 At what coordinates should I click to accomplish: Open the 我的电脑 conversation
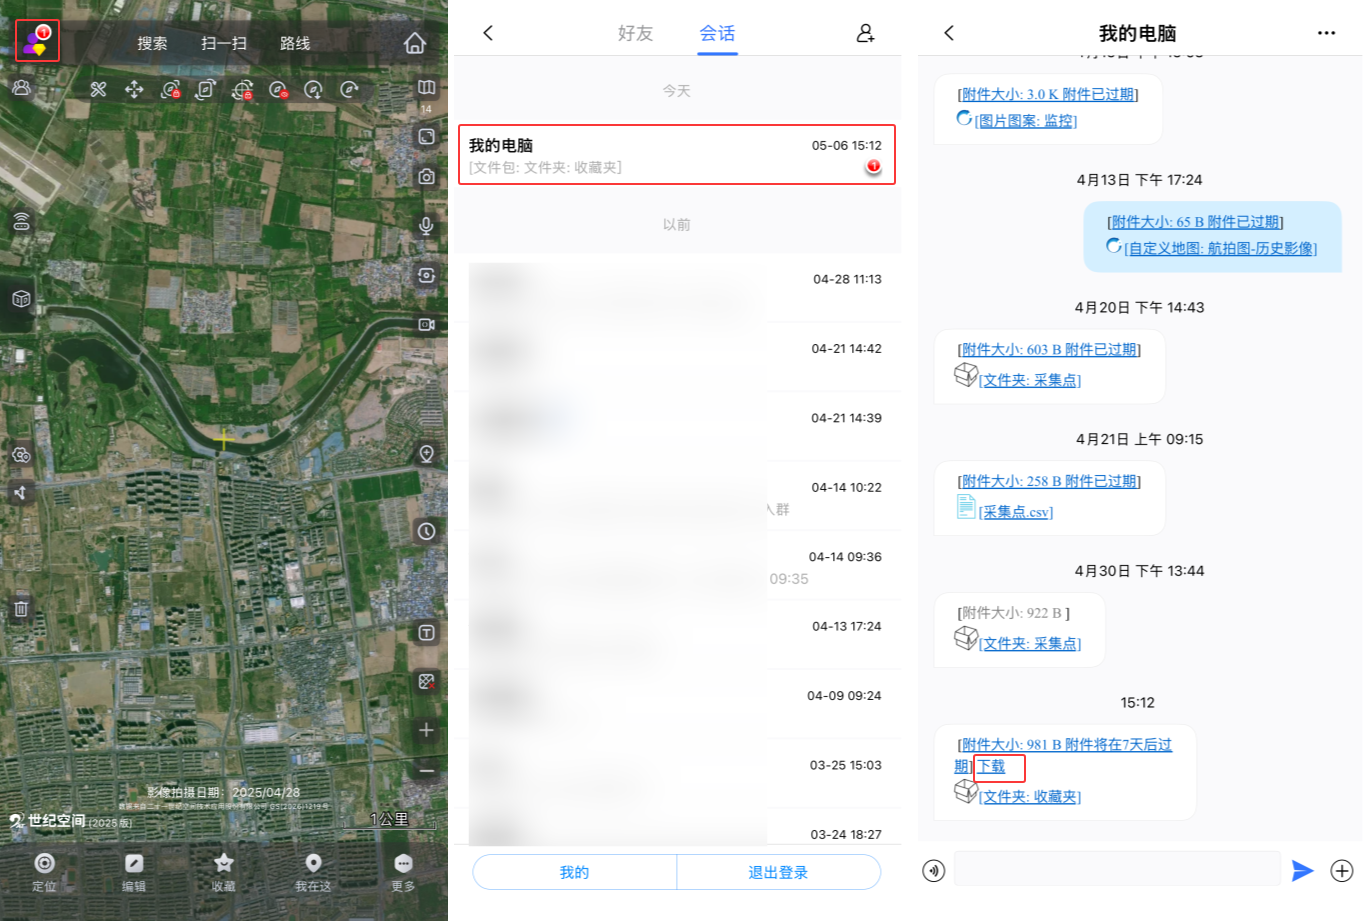pos(677,155)
